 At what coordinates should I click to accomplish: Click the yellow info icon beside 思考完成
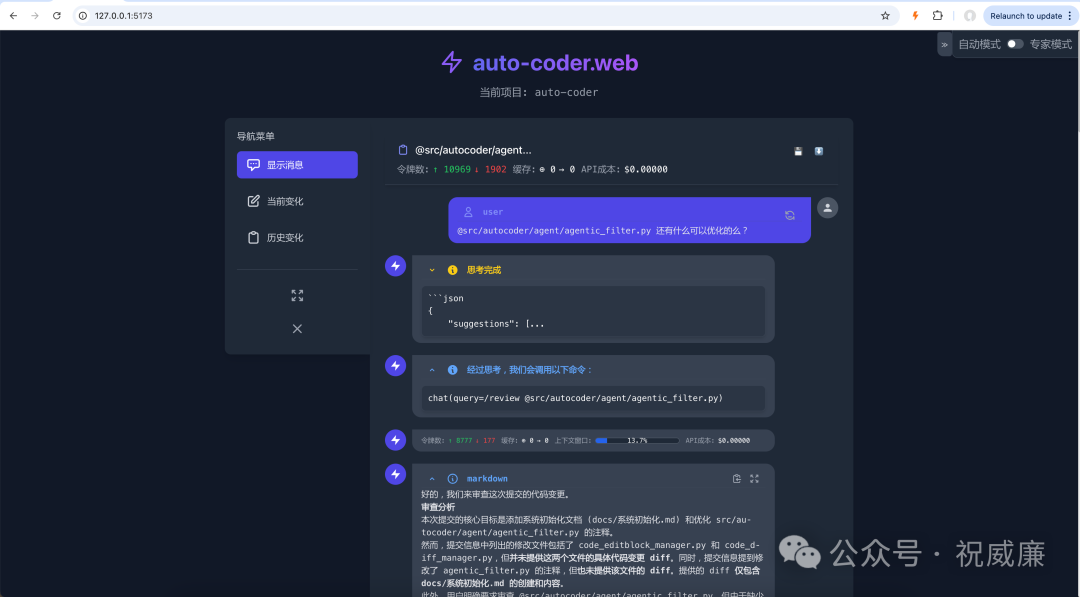453,270
